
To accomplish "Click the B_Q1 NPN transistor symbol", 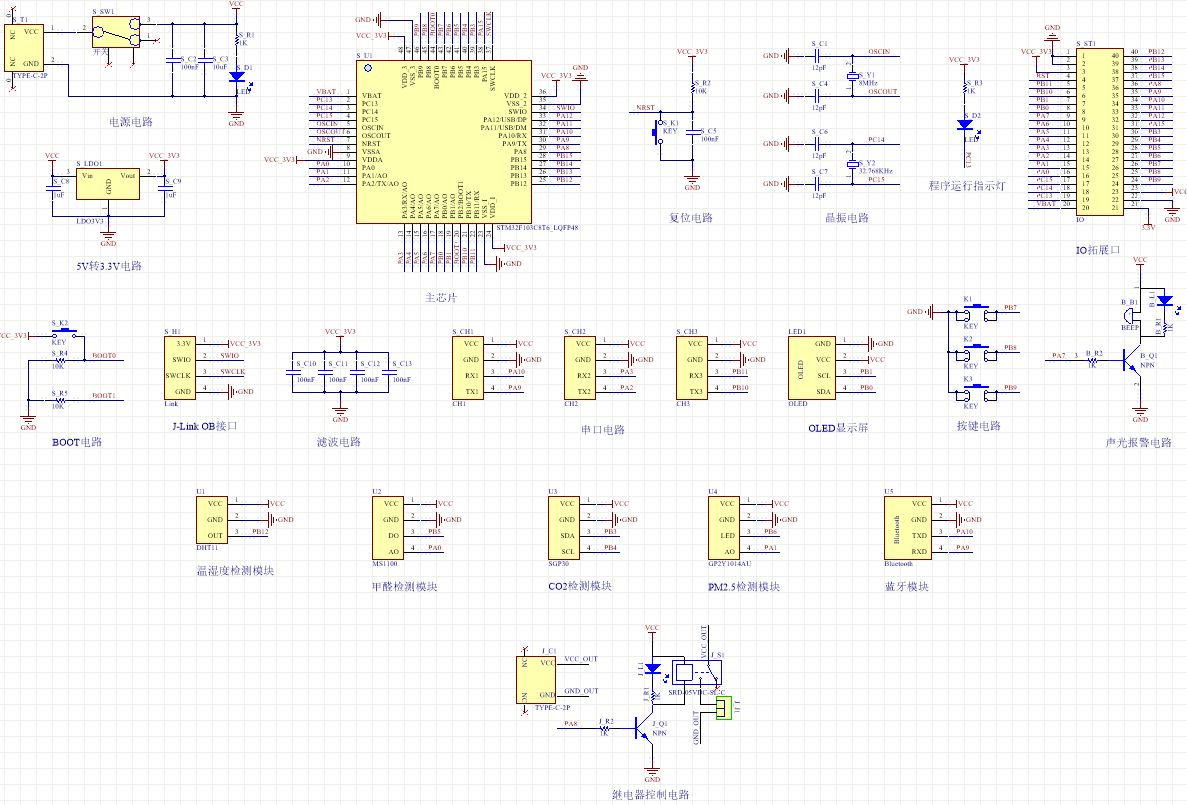I will tap(1132, 359).
